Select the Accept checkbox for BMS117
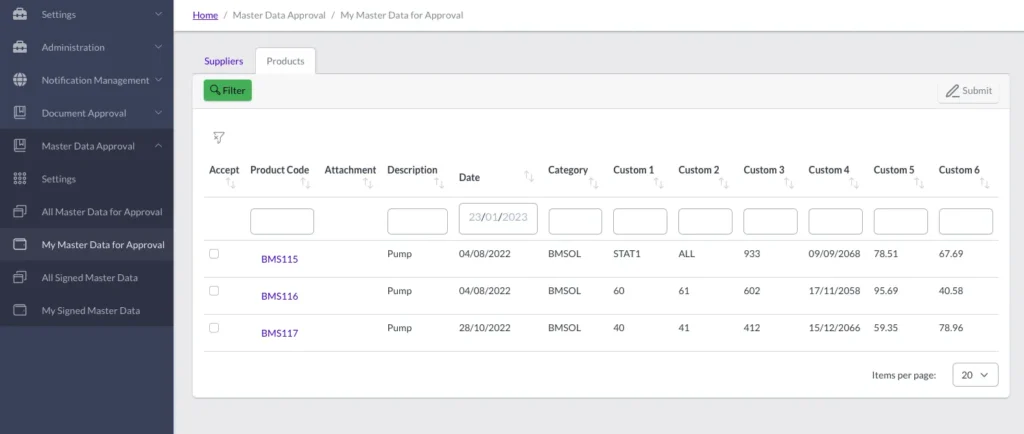The image size is (1024, 434). 214,328
